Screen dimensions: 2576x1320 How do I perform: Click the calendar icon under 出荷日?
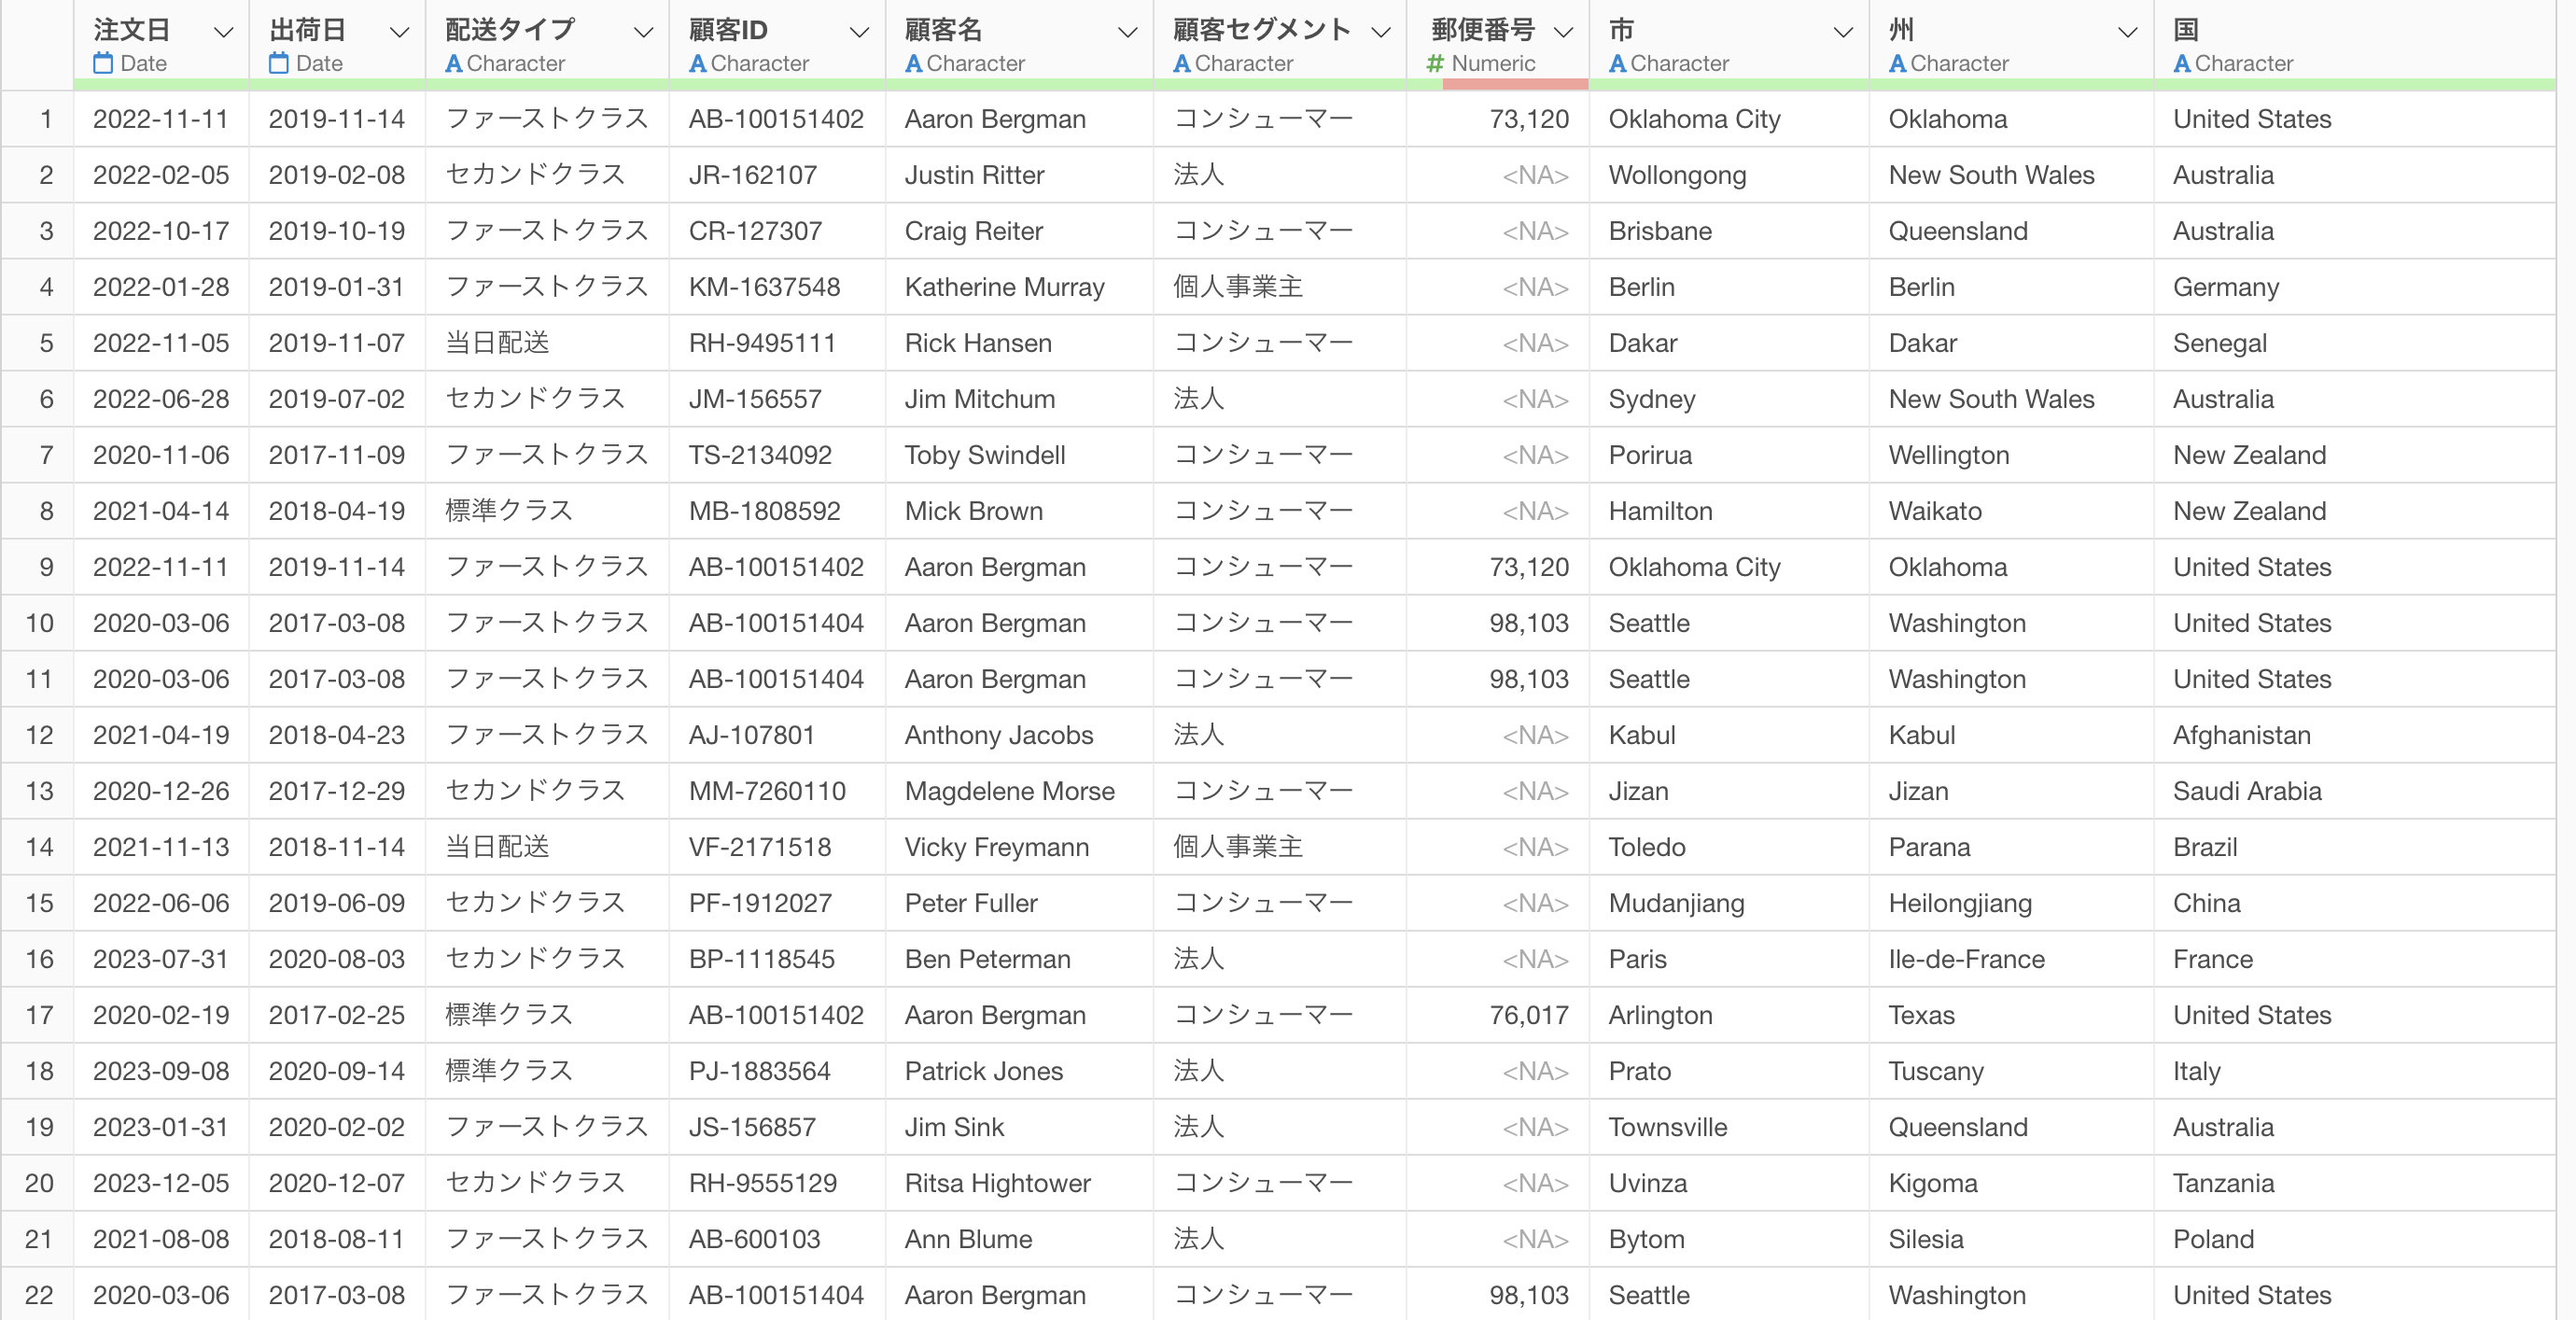point(279,64)
